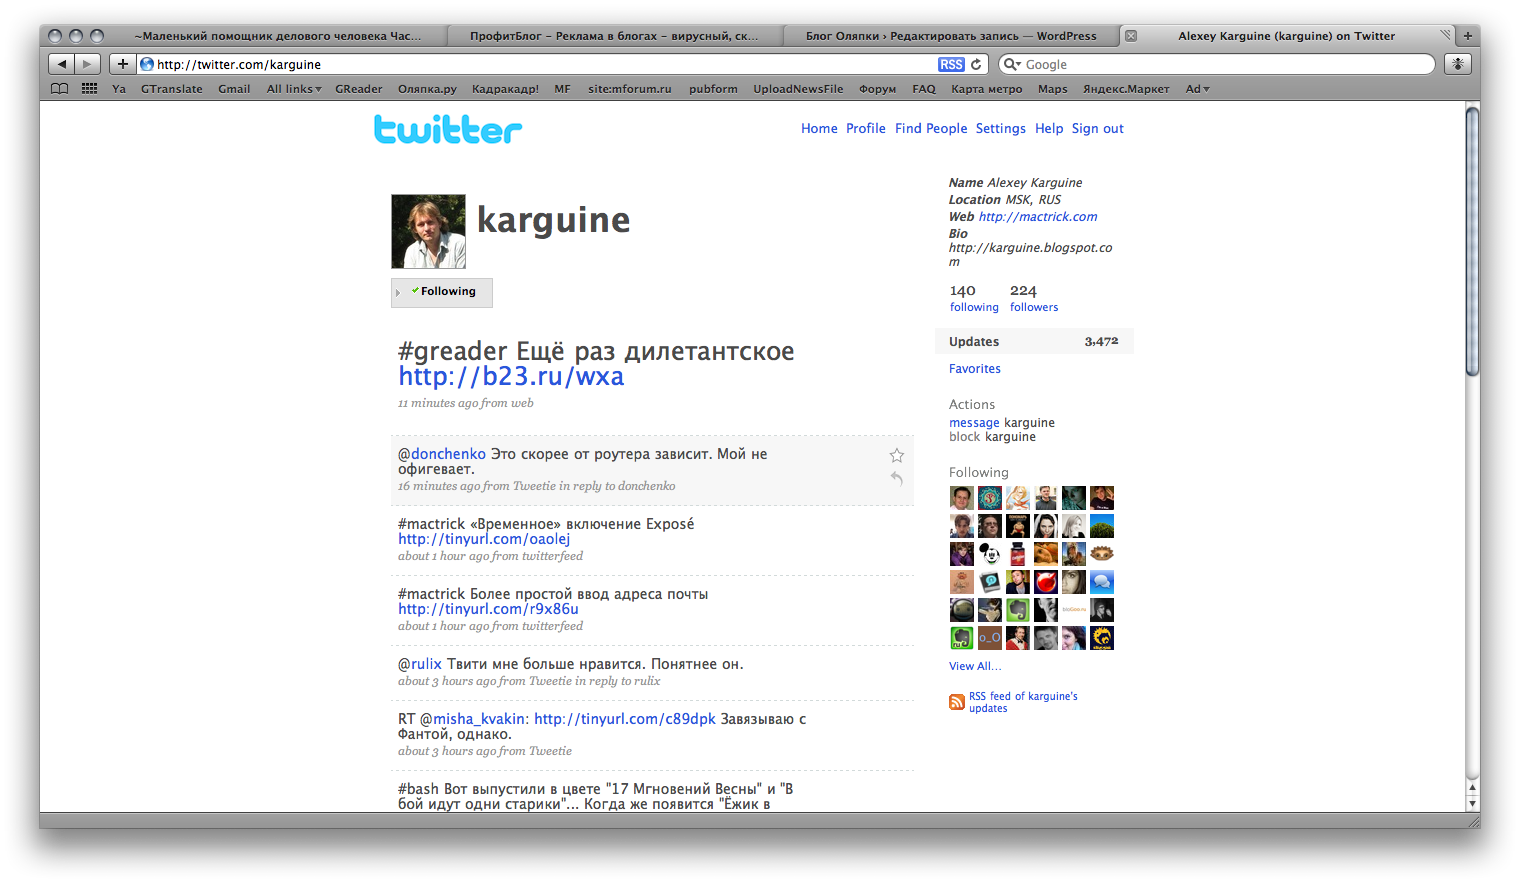
Task: Favorite the @donchenko reply with the star
Action: [x=897, y=455]
